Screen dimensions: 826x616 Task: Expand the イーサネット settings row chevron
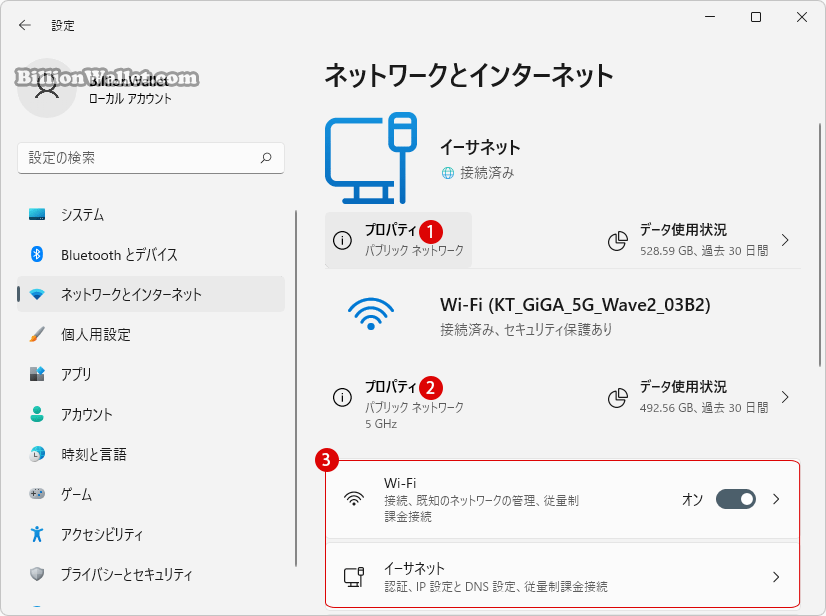(776, 577)
